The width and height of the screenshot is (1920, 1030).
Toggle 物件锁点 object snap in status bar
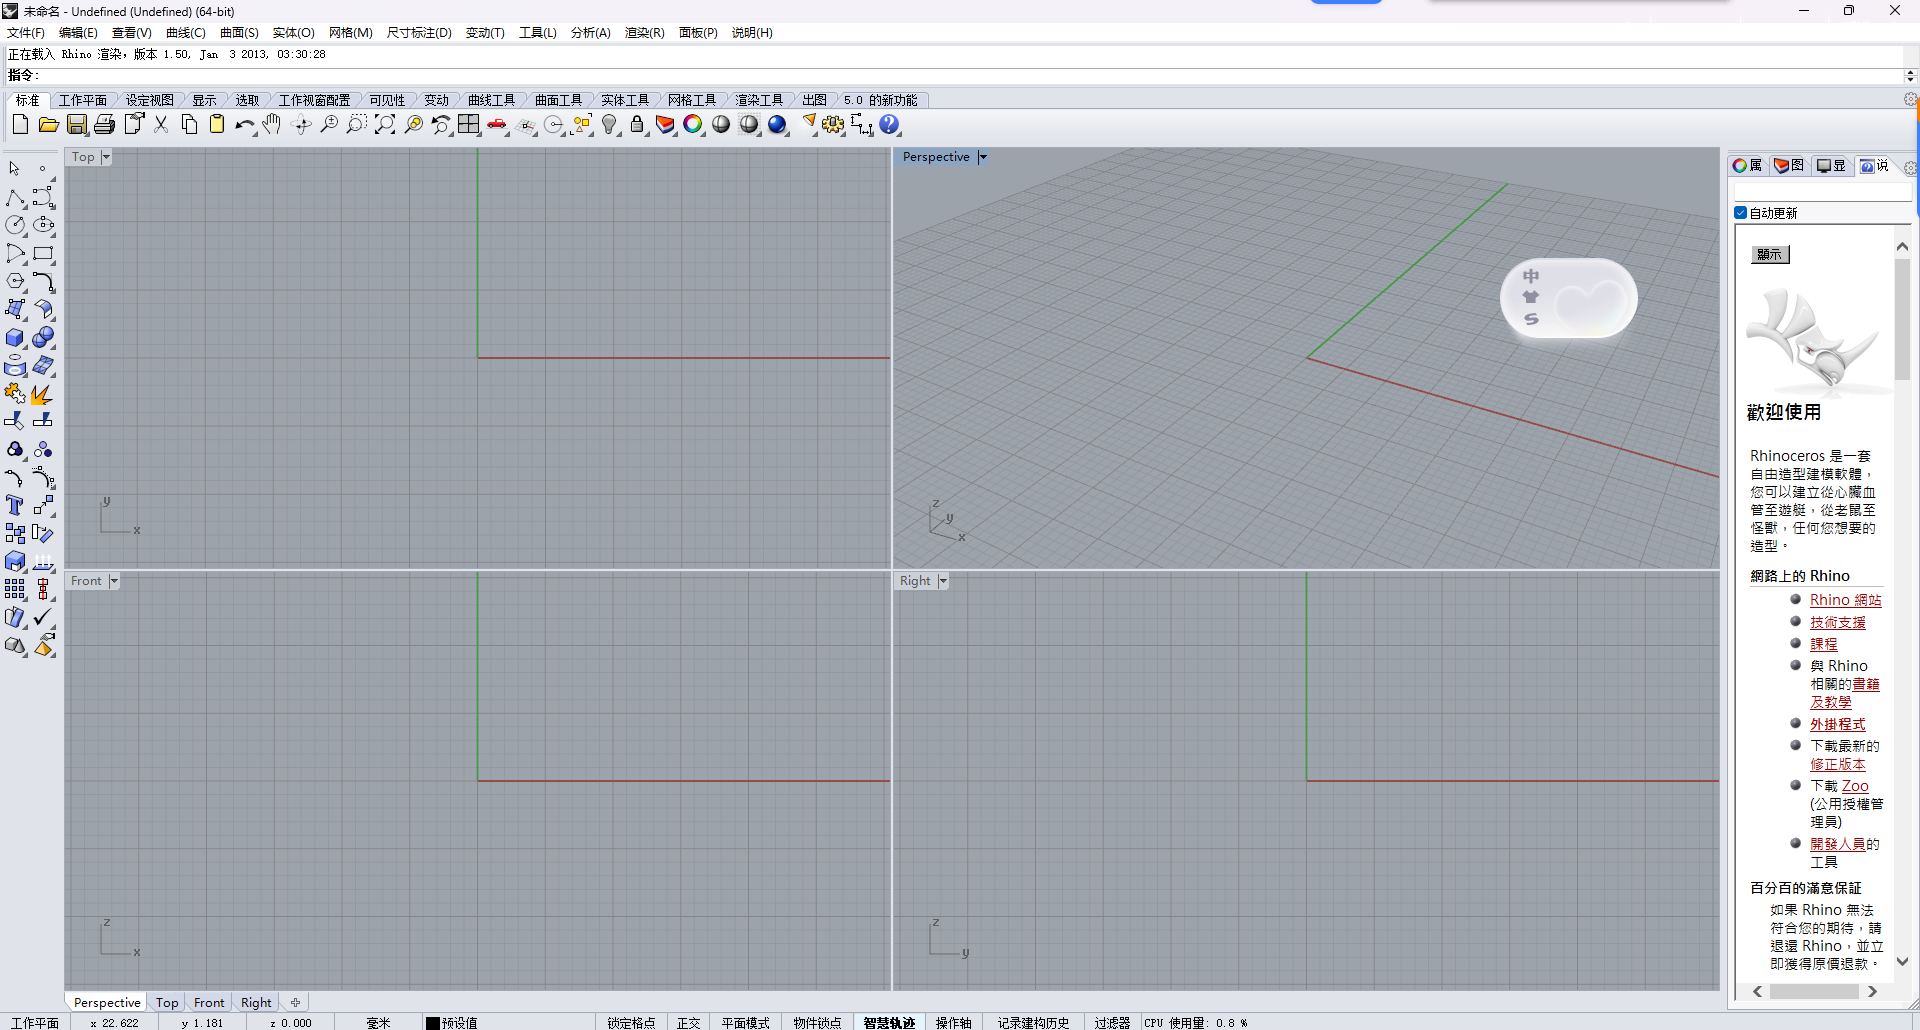[x=817, y=1022]
